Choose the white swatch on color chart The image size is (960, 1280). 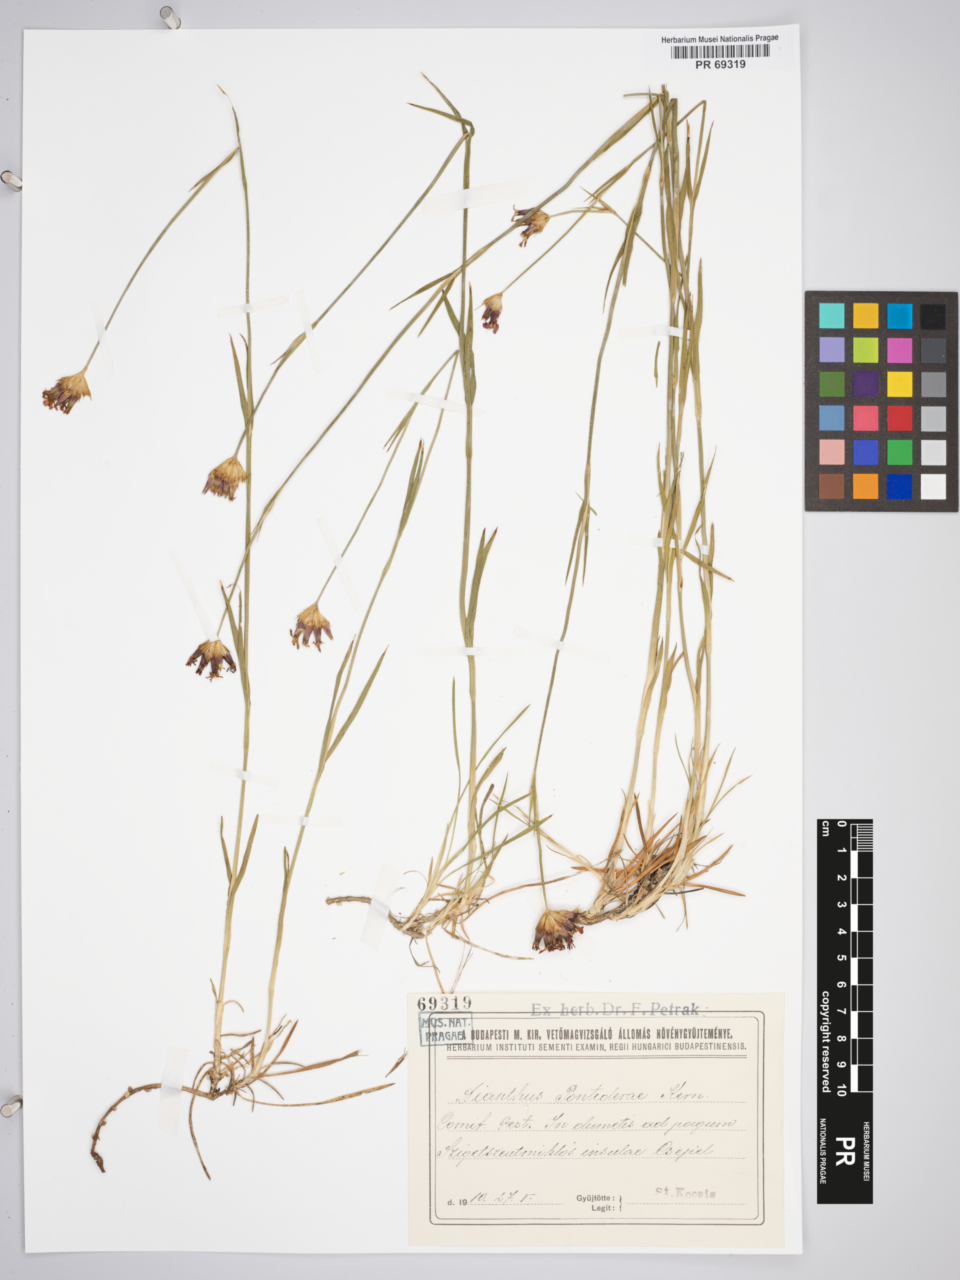pos(932,486)
